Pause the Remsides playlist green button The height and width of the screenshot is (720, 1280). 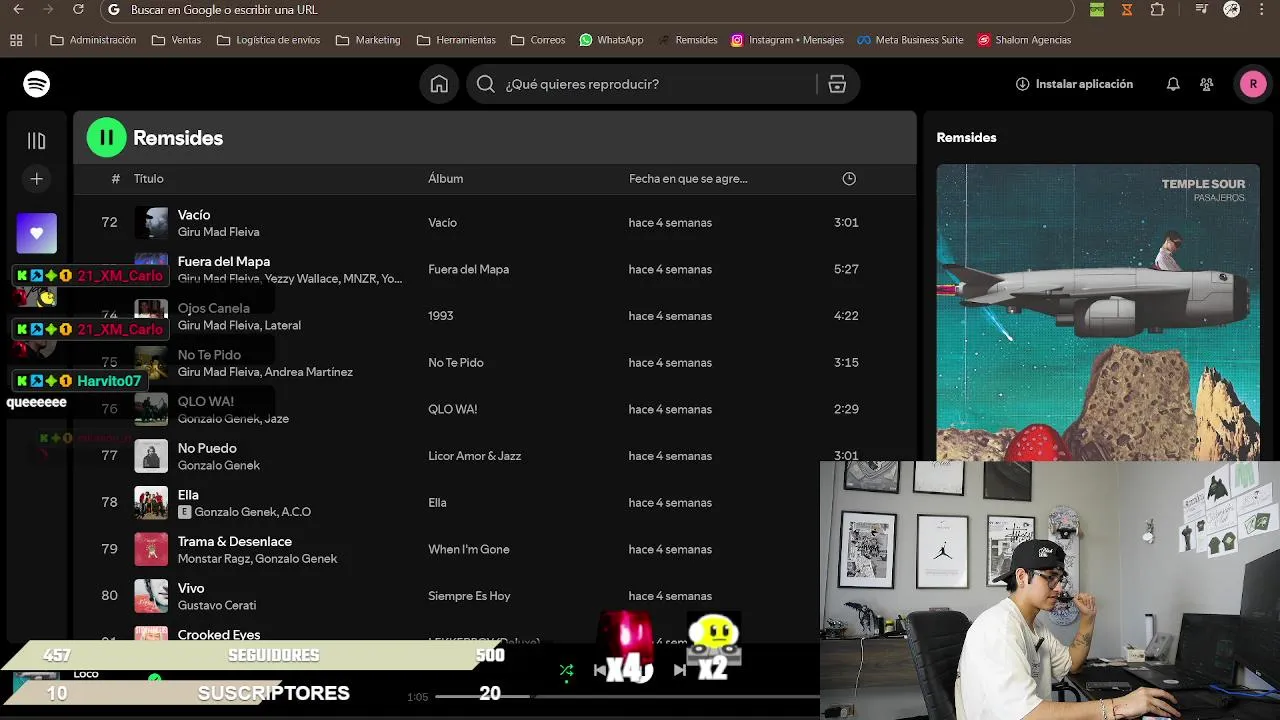tap(107, 138)
